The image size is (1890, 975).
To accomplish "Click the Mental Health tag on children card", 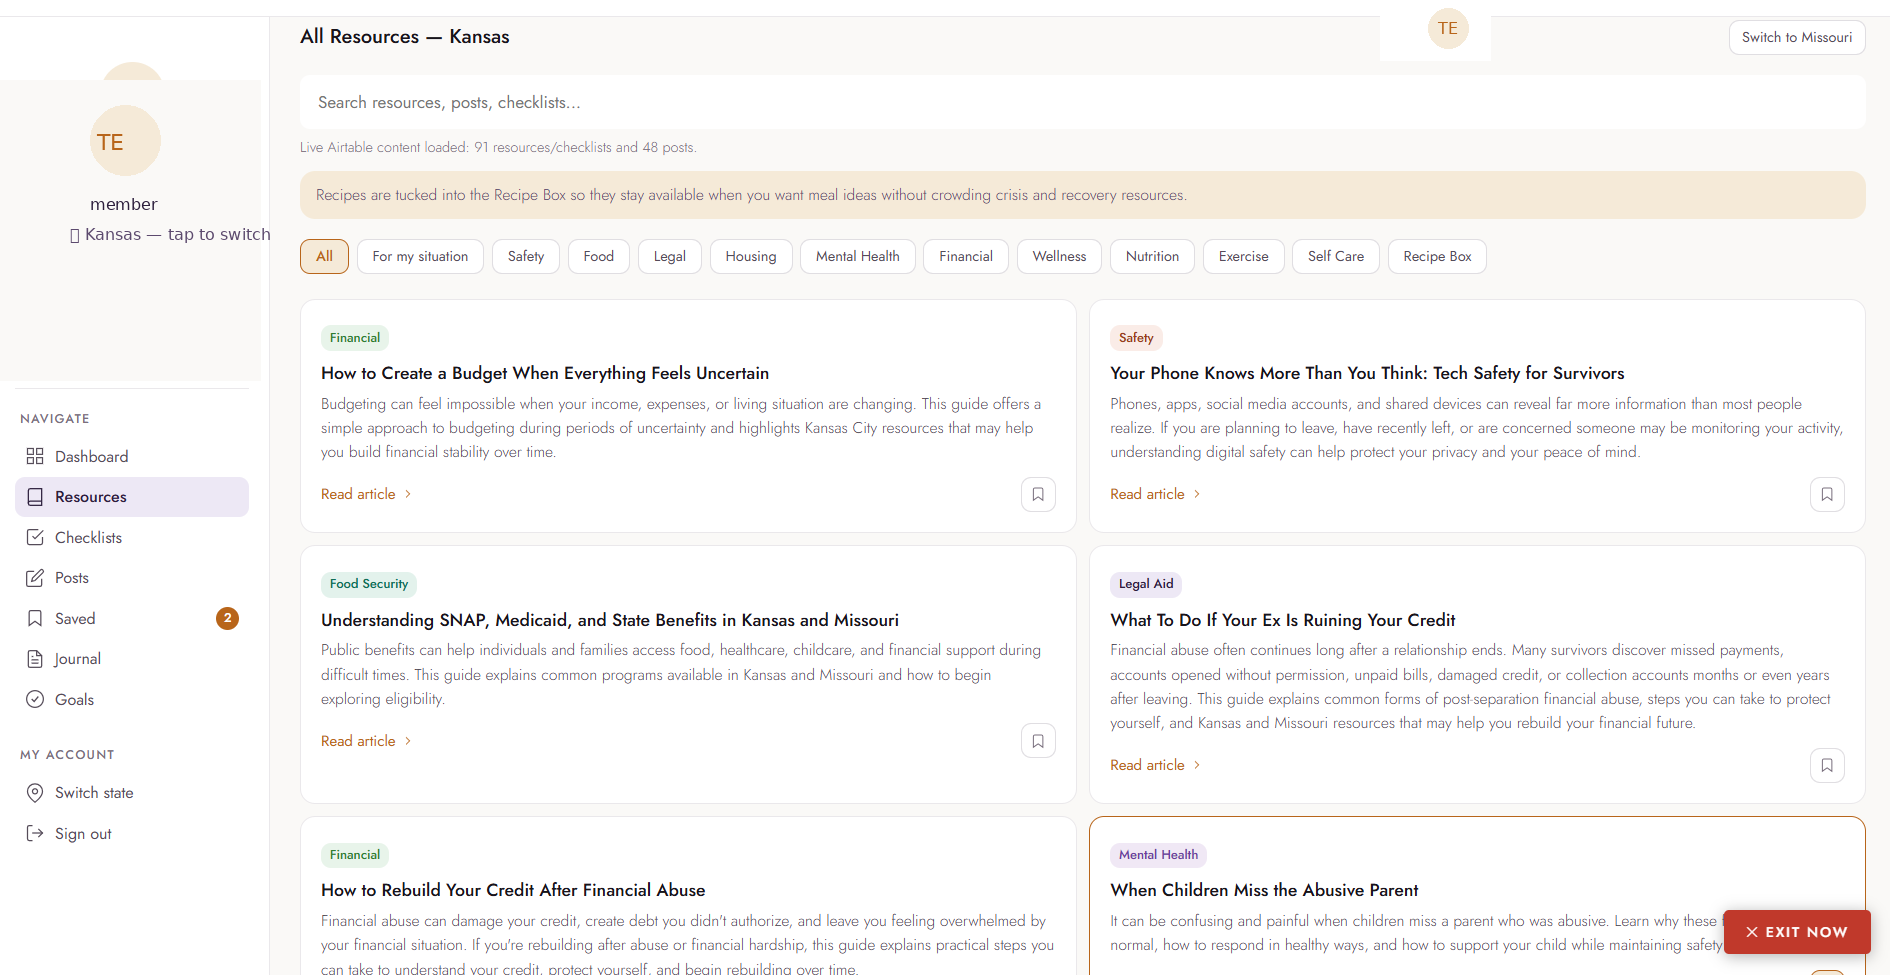I will click(x=1158, y=855).
